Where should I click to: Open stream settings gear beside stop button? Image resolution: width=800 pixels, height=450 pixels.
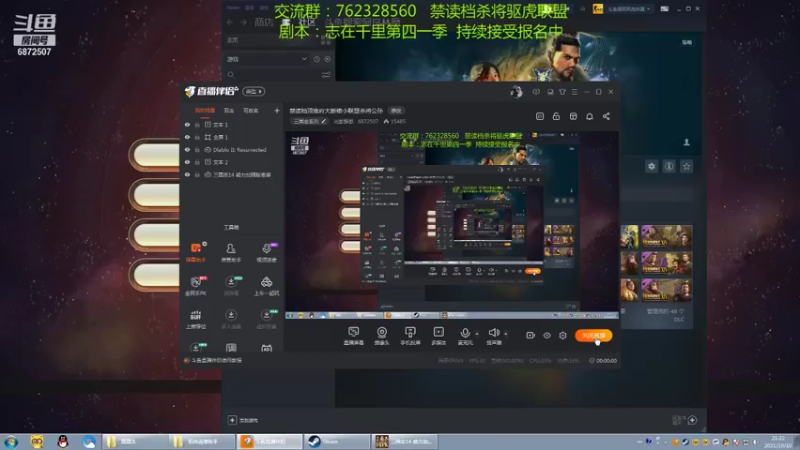(x=563, y=335)
